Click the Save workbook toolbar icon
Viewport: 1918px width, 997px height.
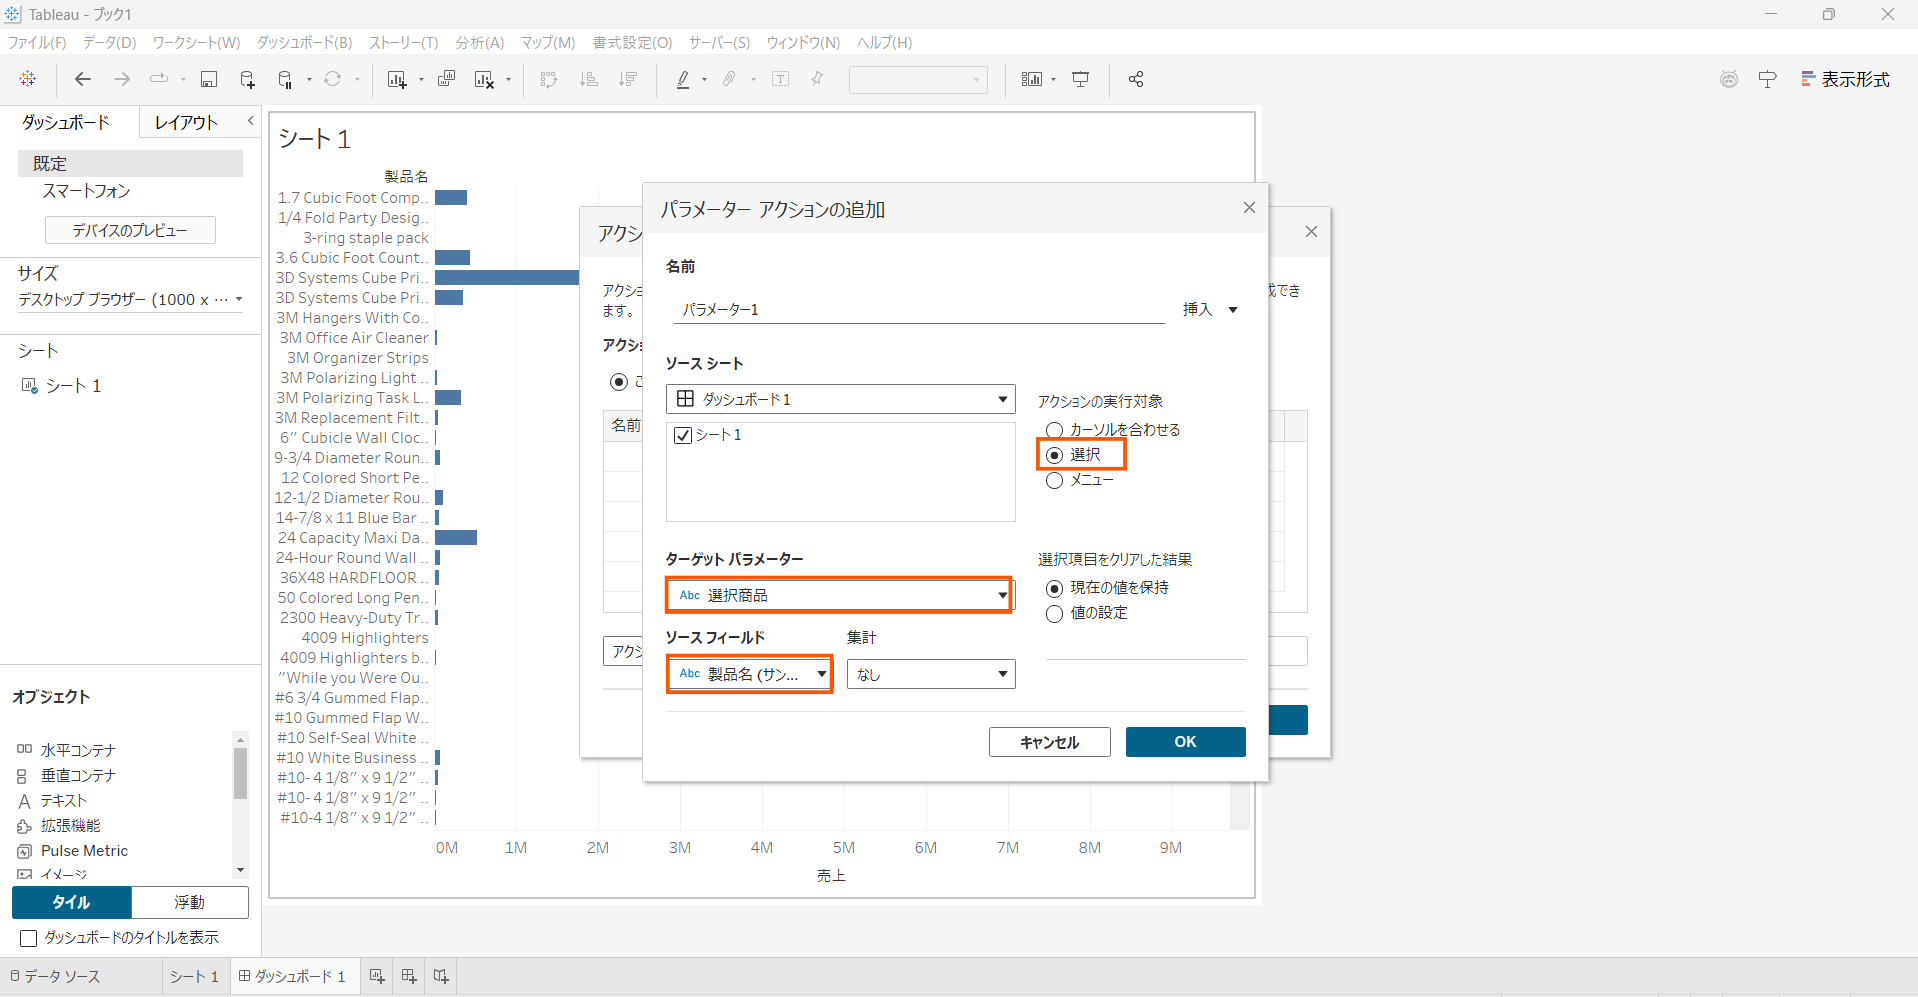[209, 79]
